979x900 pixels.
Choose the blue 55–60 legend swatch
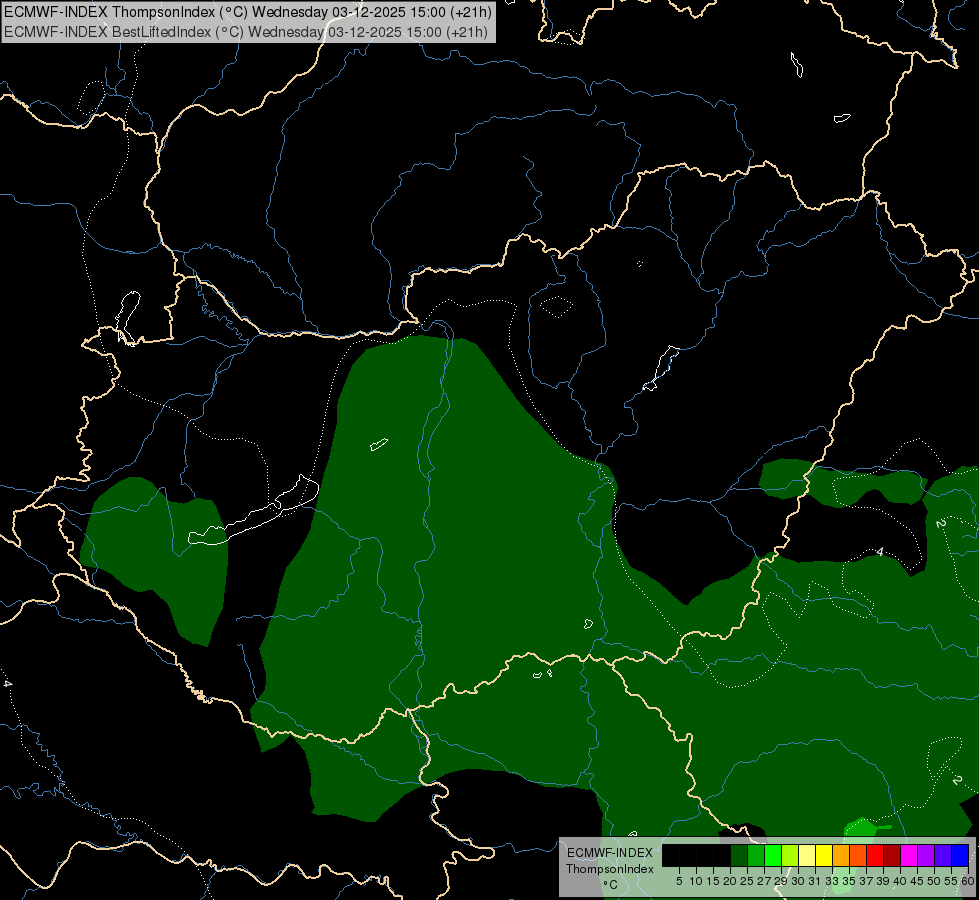(960, 855)
